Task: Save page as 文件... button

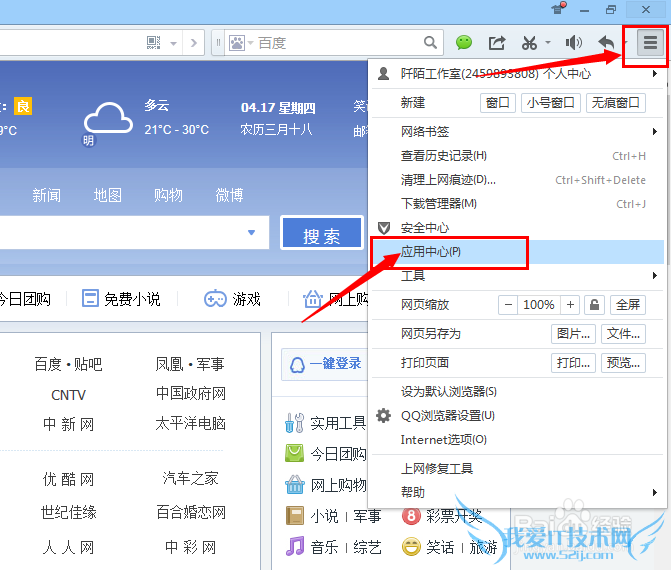Action: coord(623,333)
